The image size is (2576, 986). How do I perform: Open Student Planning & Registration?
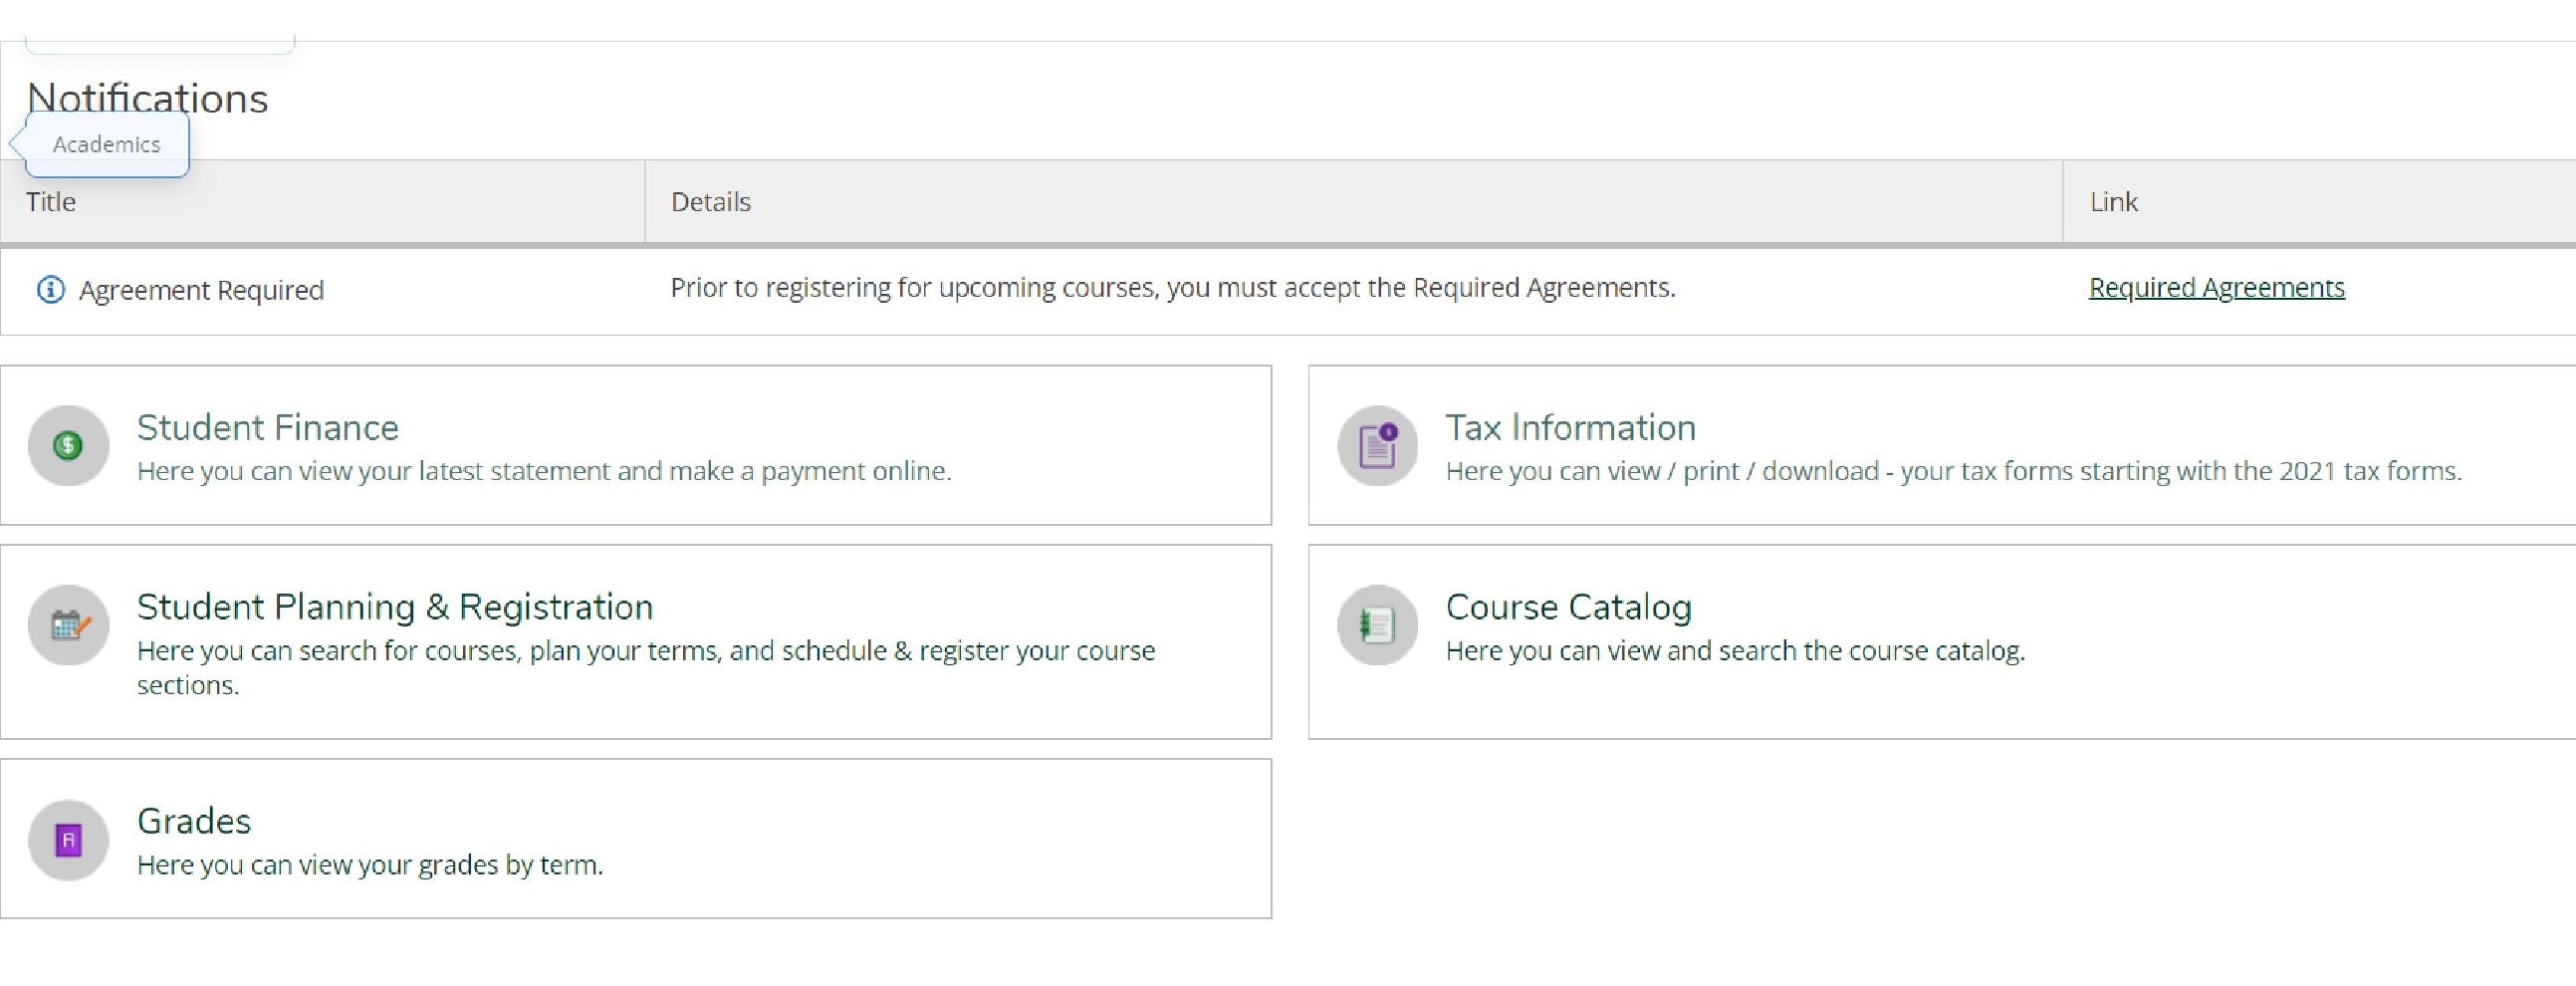(x=395, y=606)
